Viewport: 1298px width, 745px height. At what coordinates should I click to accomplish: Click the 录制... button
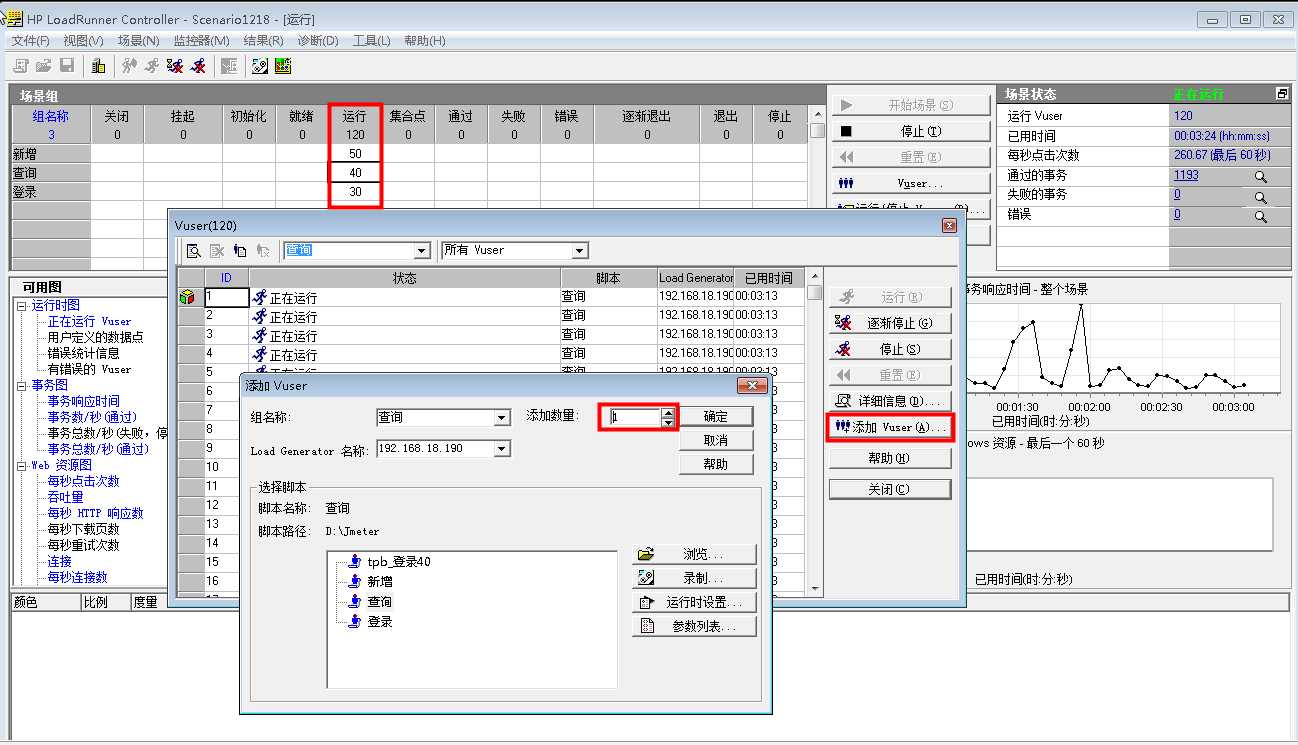click(x=694, y=578)
